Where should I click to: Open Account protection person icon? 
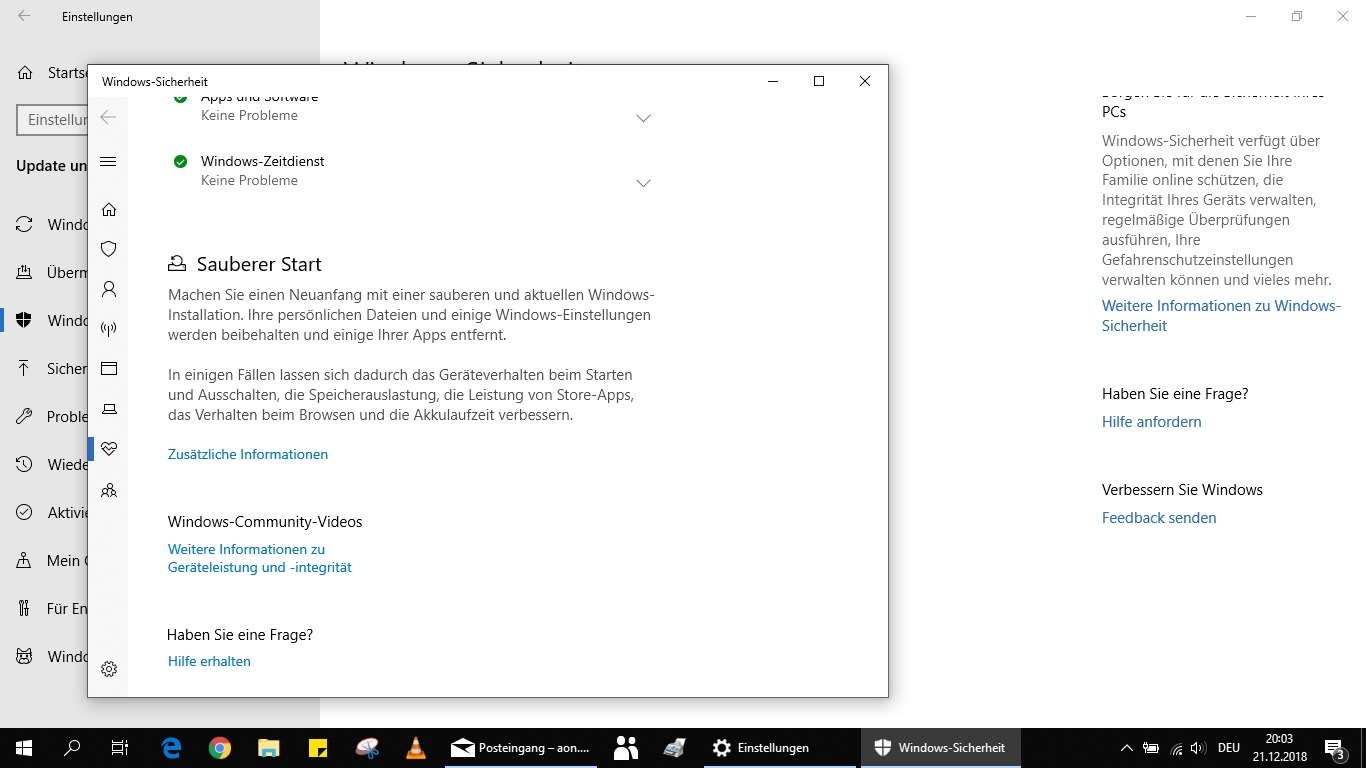pyautogui.click(x=109, y=289)
